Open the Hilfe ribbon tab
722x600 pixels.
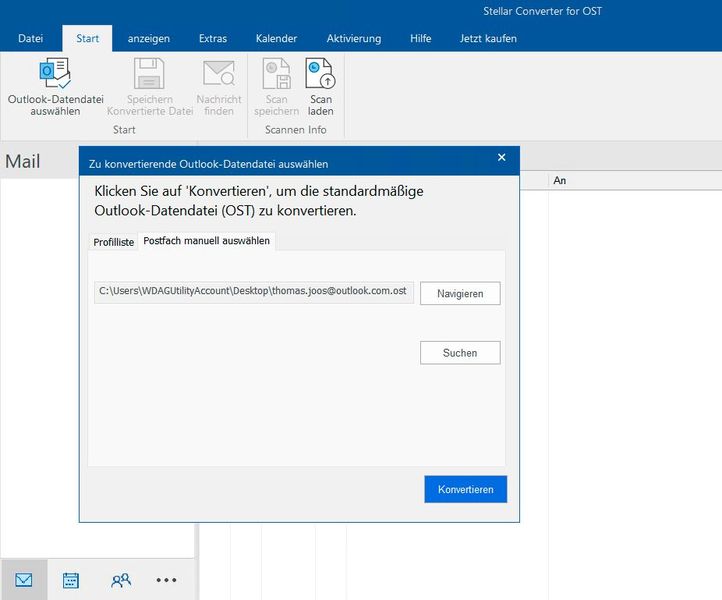[420, 38]
